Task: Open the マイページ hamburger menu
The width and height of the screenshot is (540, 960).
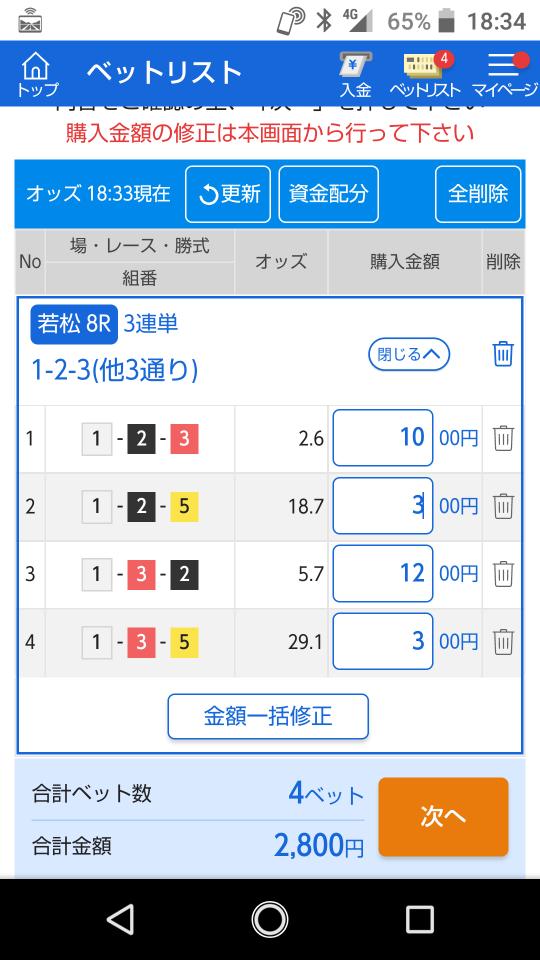Action: 506,74
